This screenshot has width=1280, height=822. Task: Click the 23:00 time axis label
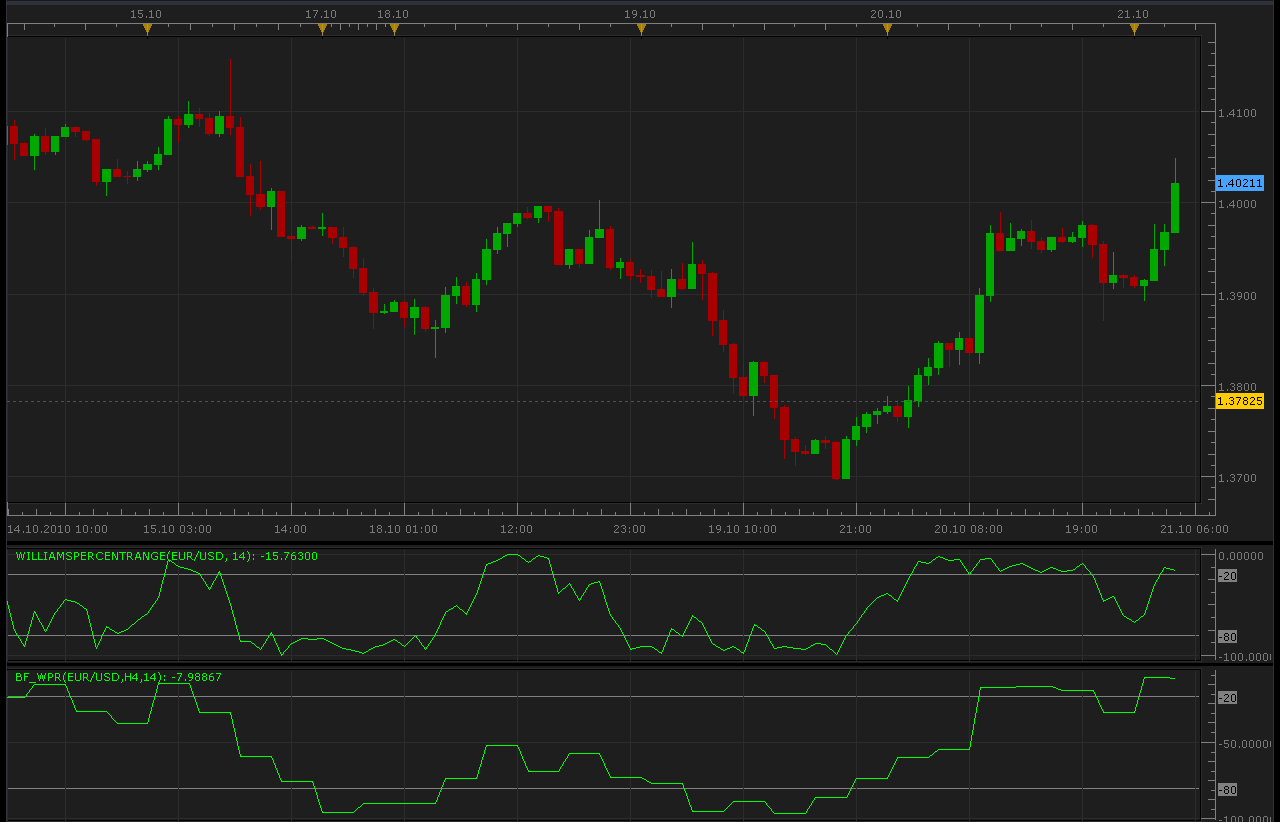tap(629, 529)
